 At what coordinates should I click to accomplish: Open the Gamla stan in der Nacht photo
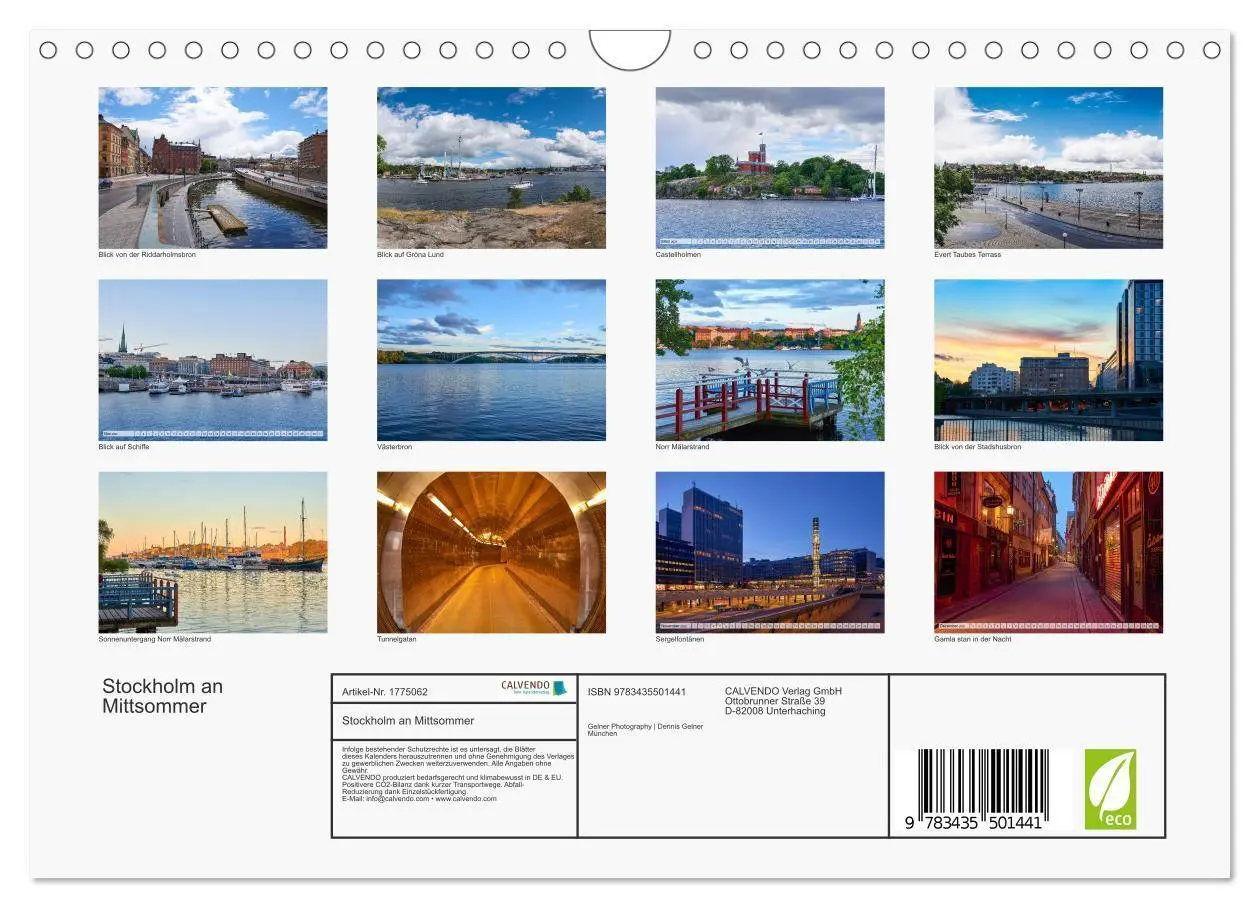click(1048, 552)
